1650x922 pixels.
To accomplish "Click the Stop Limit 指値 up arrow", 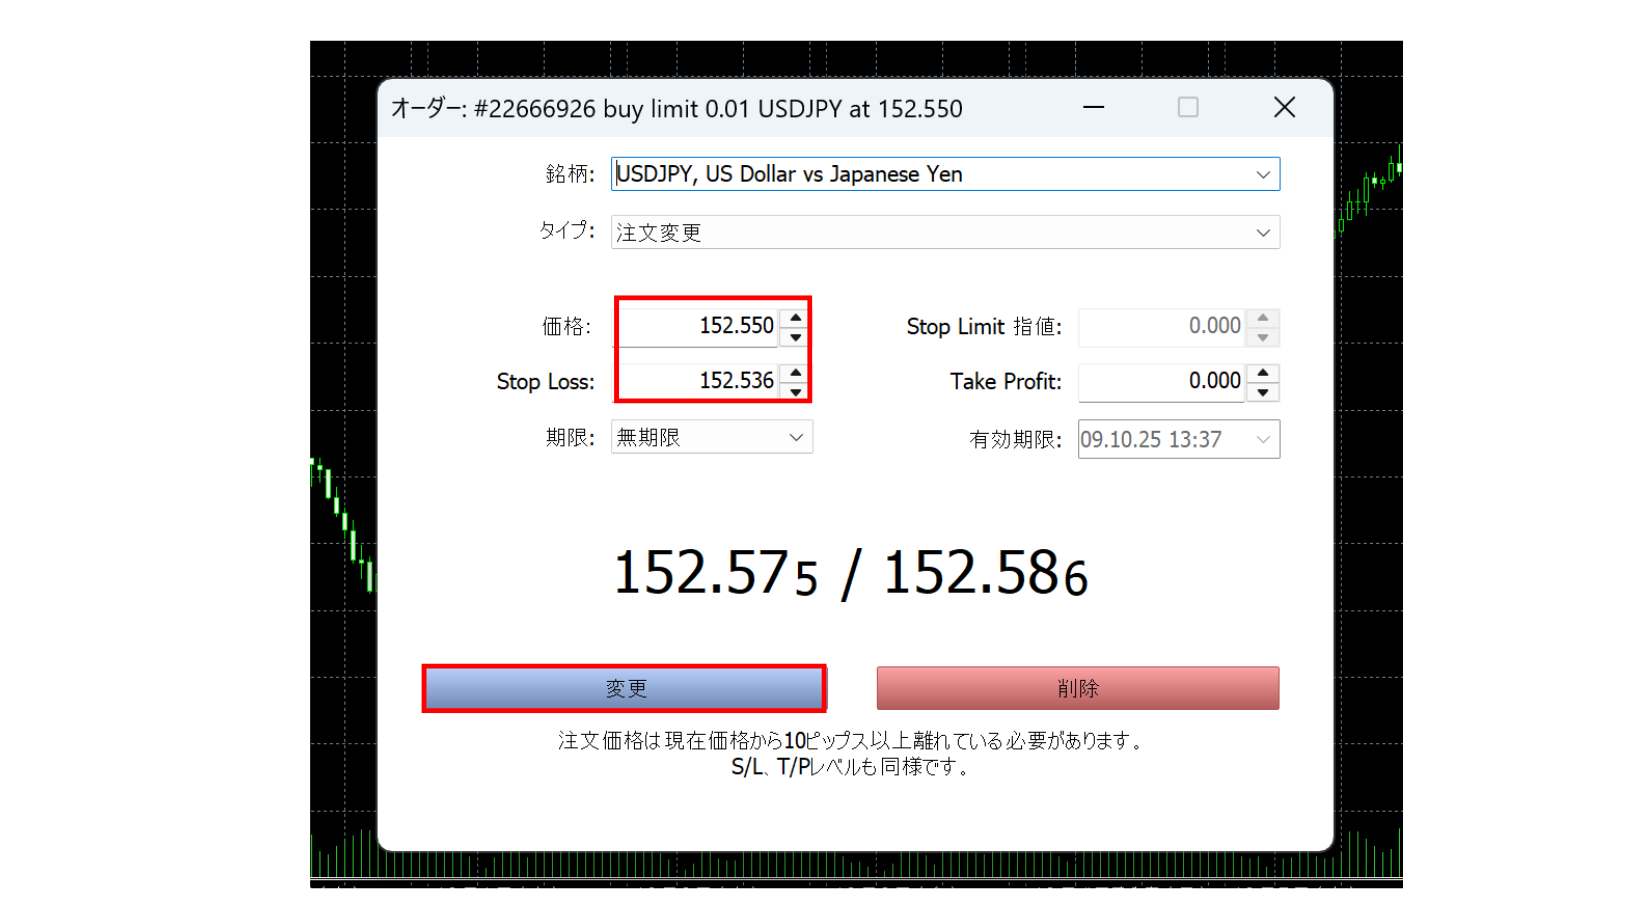I will 1262,317.
